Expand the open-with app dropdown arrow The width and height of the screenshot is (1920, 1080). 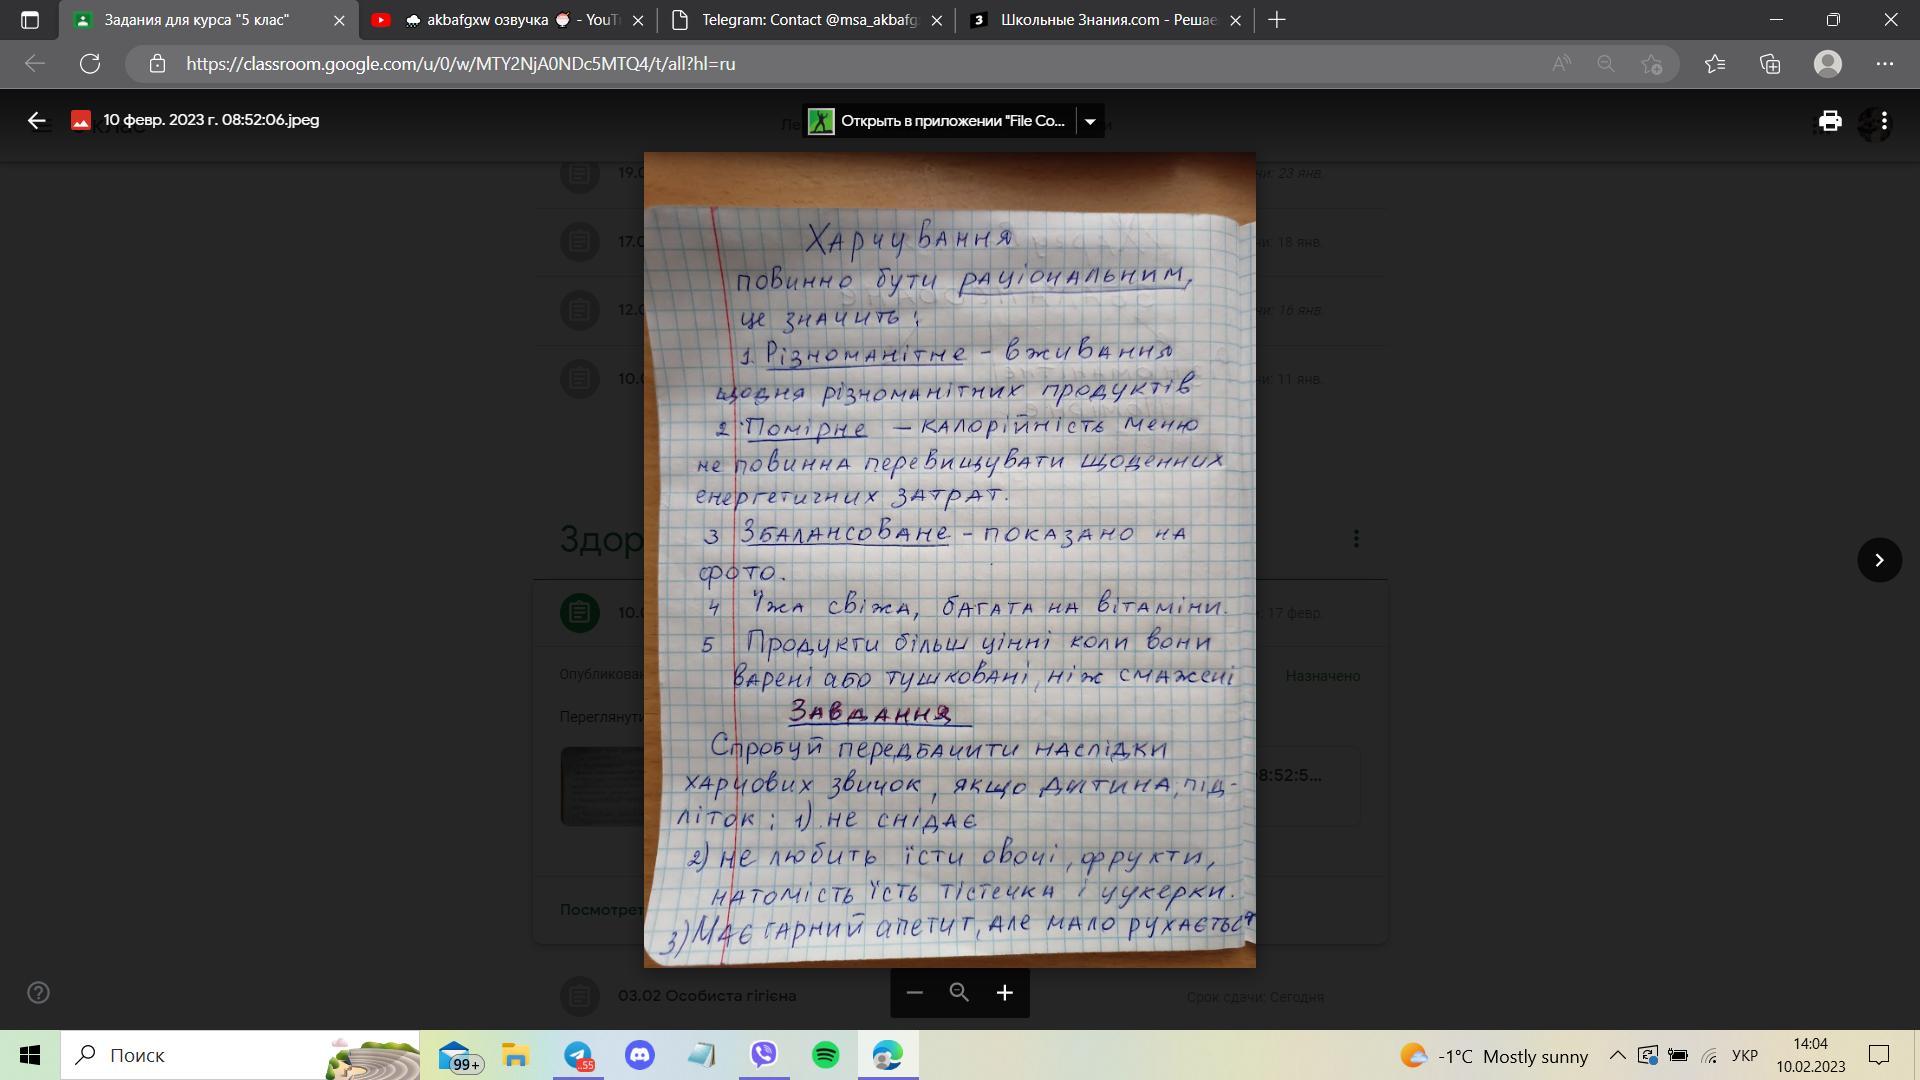pos(1090,121)
